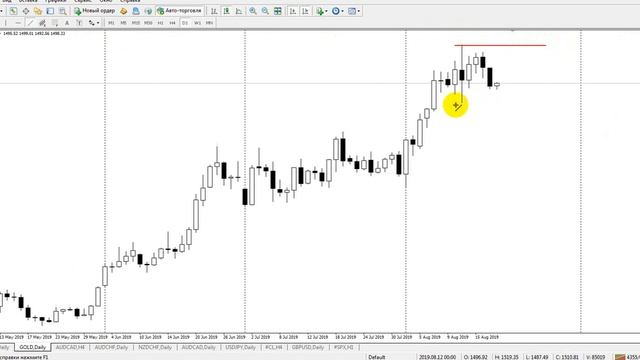This screenshot has width=640, height=360.
Task: Select the Fibonacci retracement tool
Action: coord(54,23)
